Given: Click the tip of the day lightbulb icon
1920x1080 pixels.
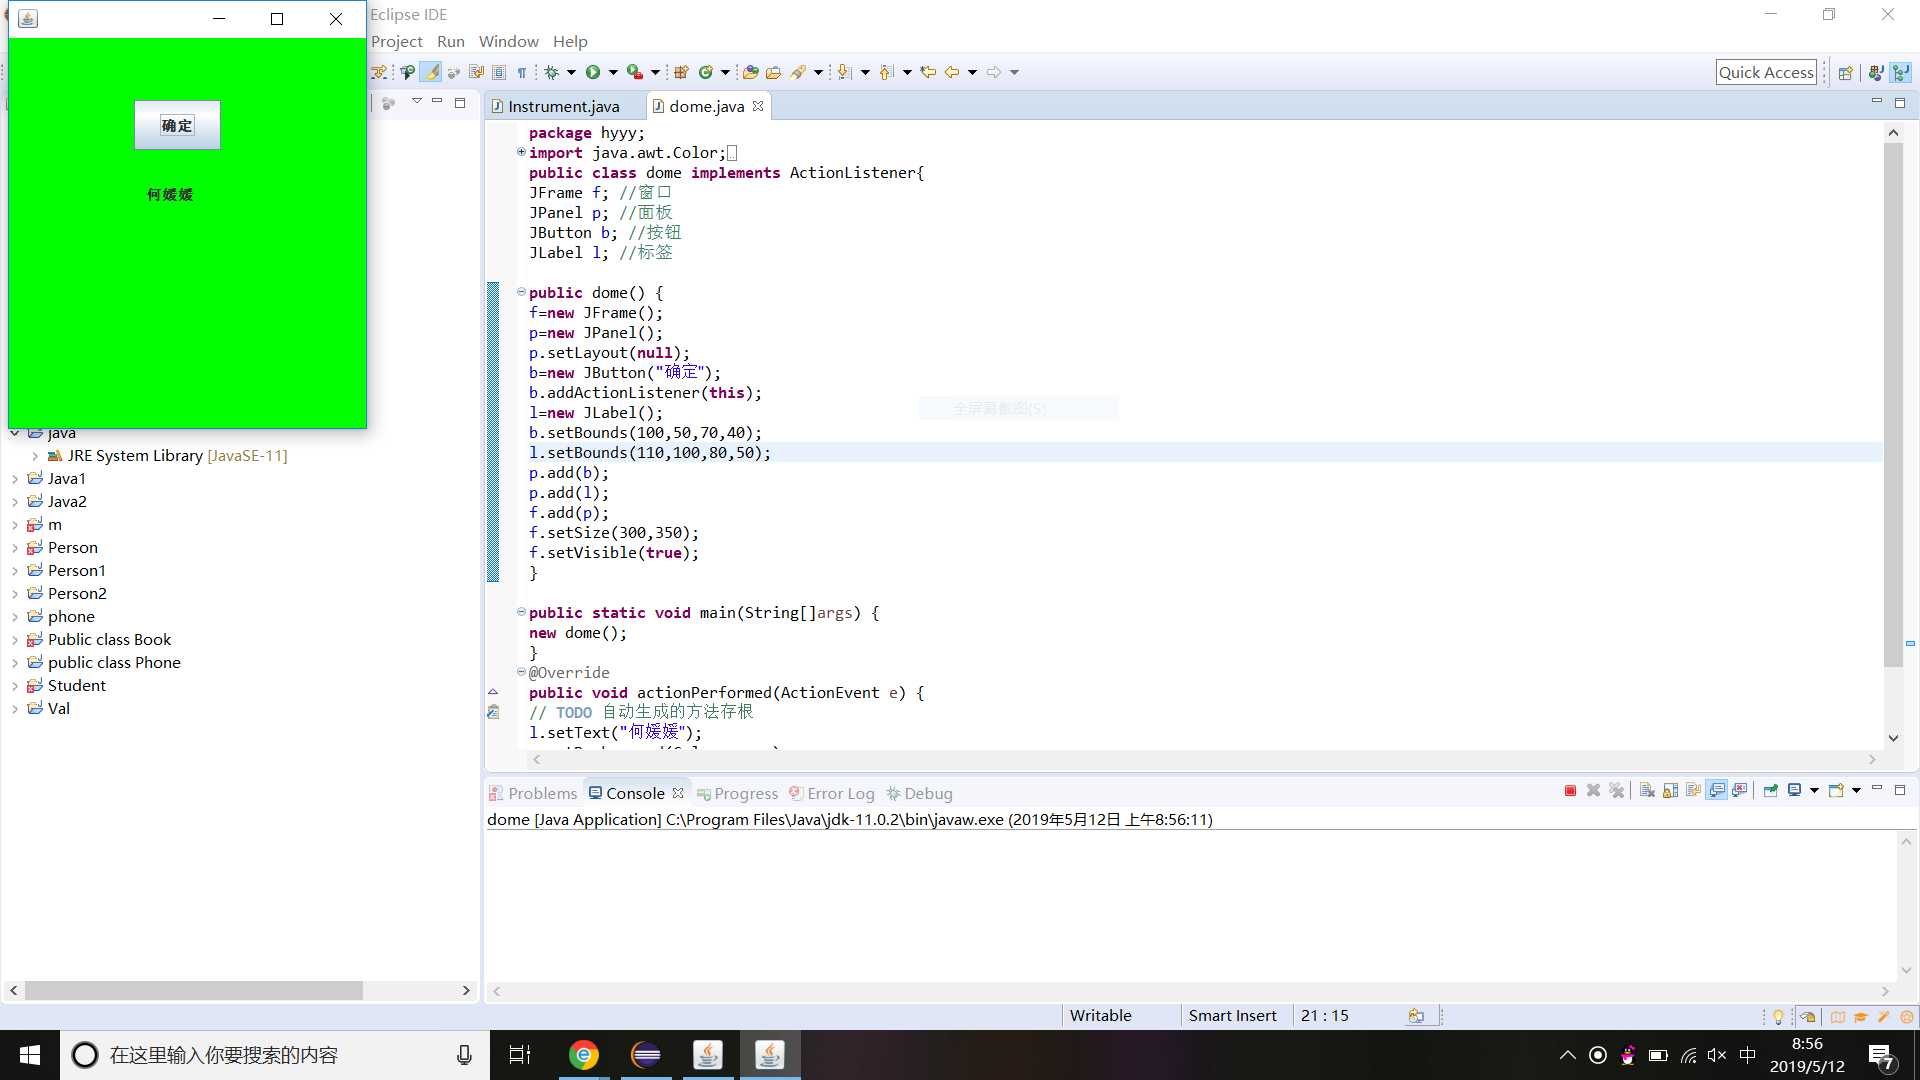Looking at the screenshot, I should pyautogui.click(x=1778, y=1017).
